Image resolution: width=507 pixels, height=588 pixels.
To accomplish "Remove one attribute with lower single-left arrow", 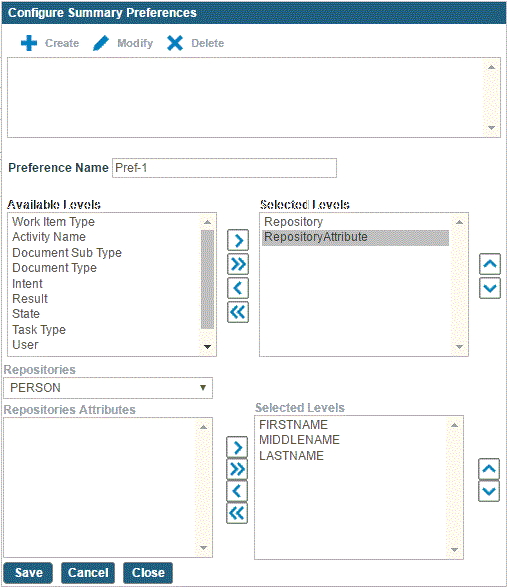I will 237,491.
